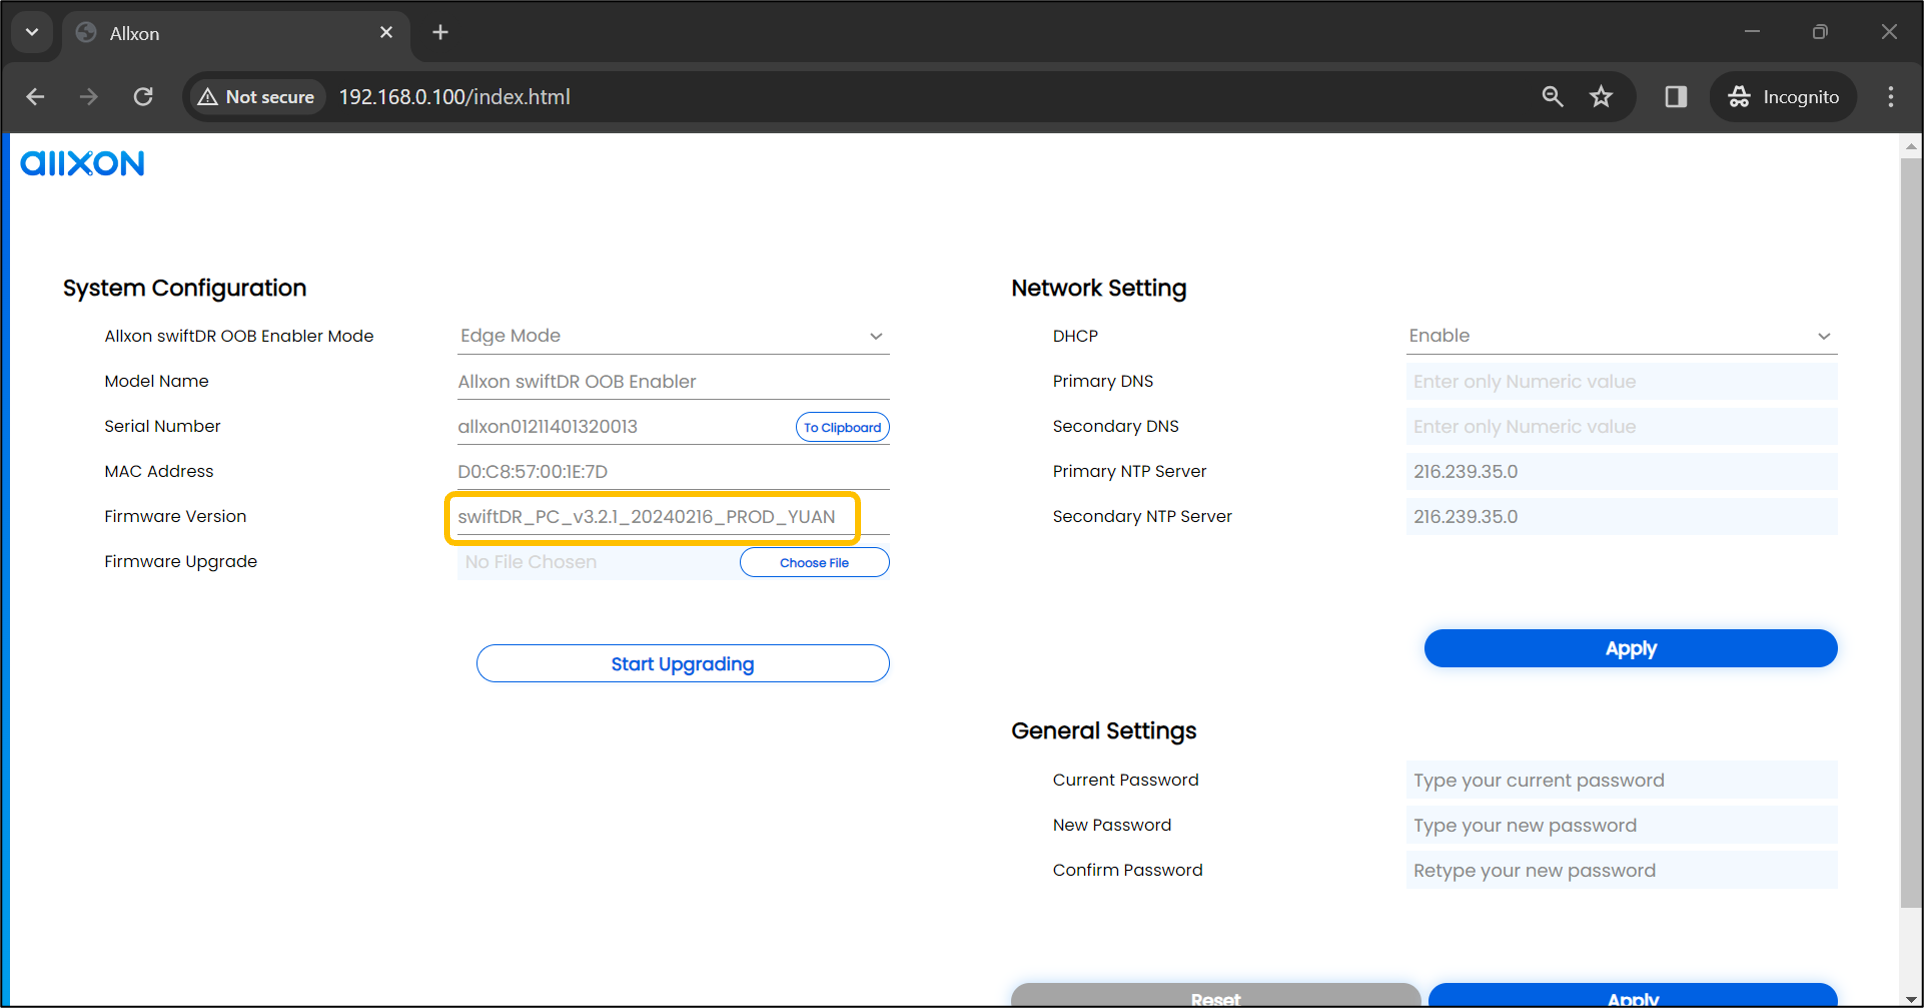Viewport: 1924px width, 1008px height.
Task: Click the Not secure warning badge
Action: (x=257, y=97)
